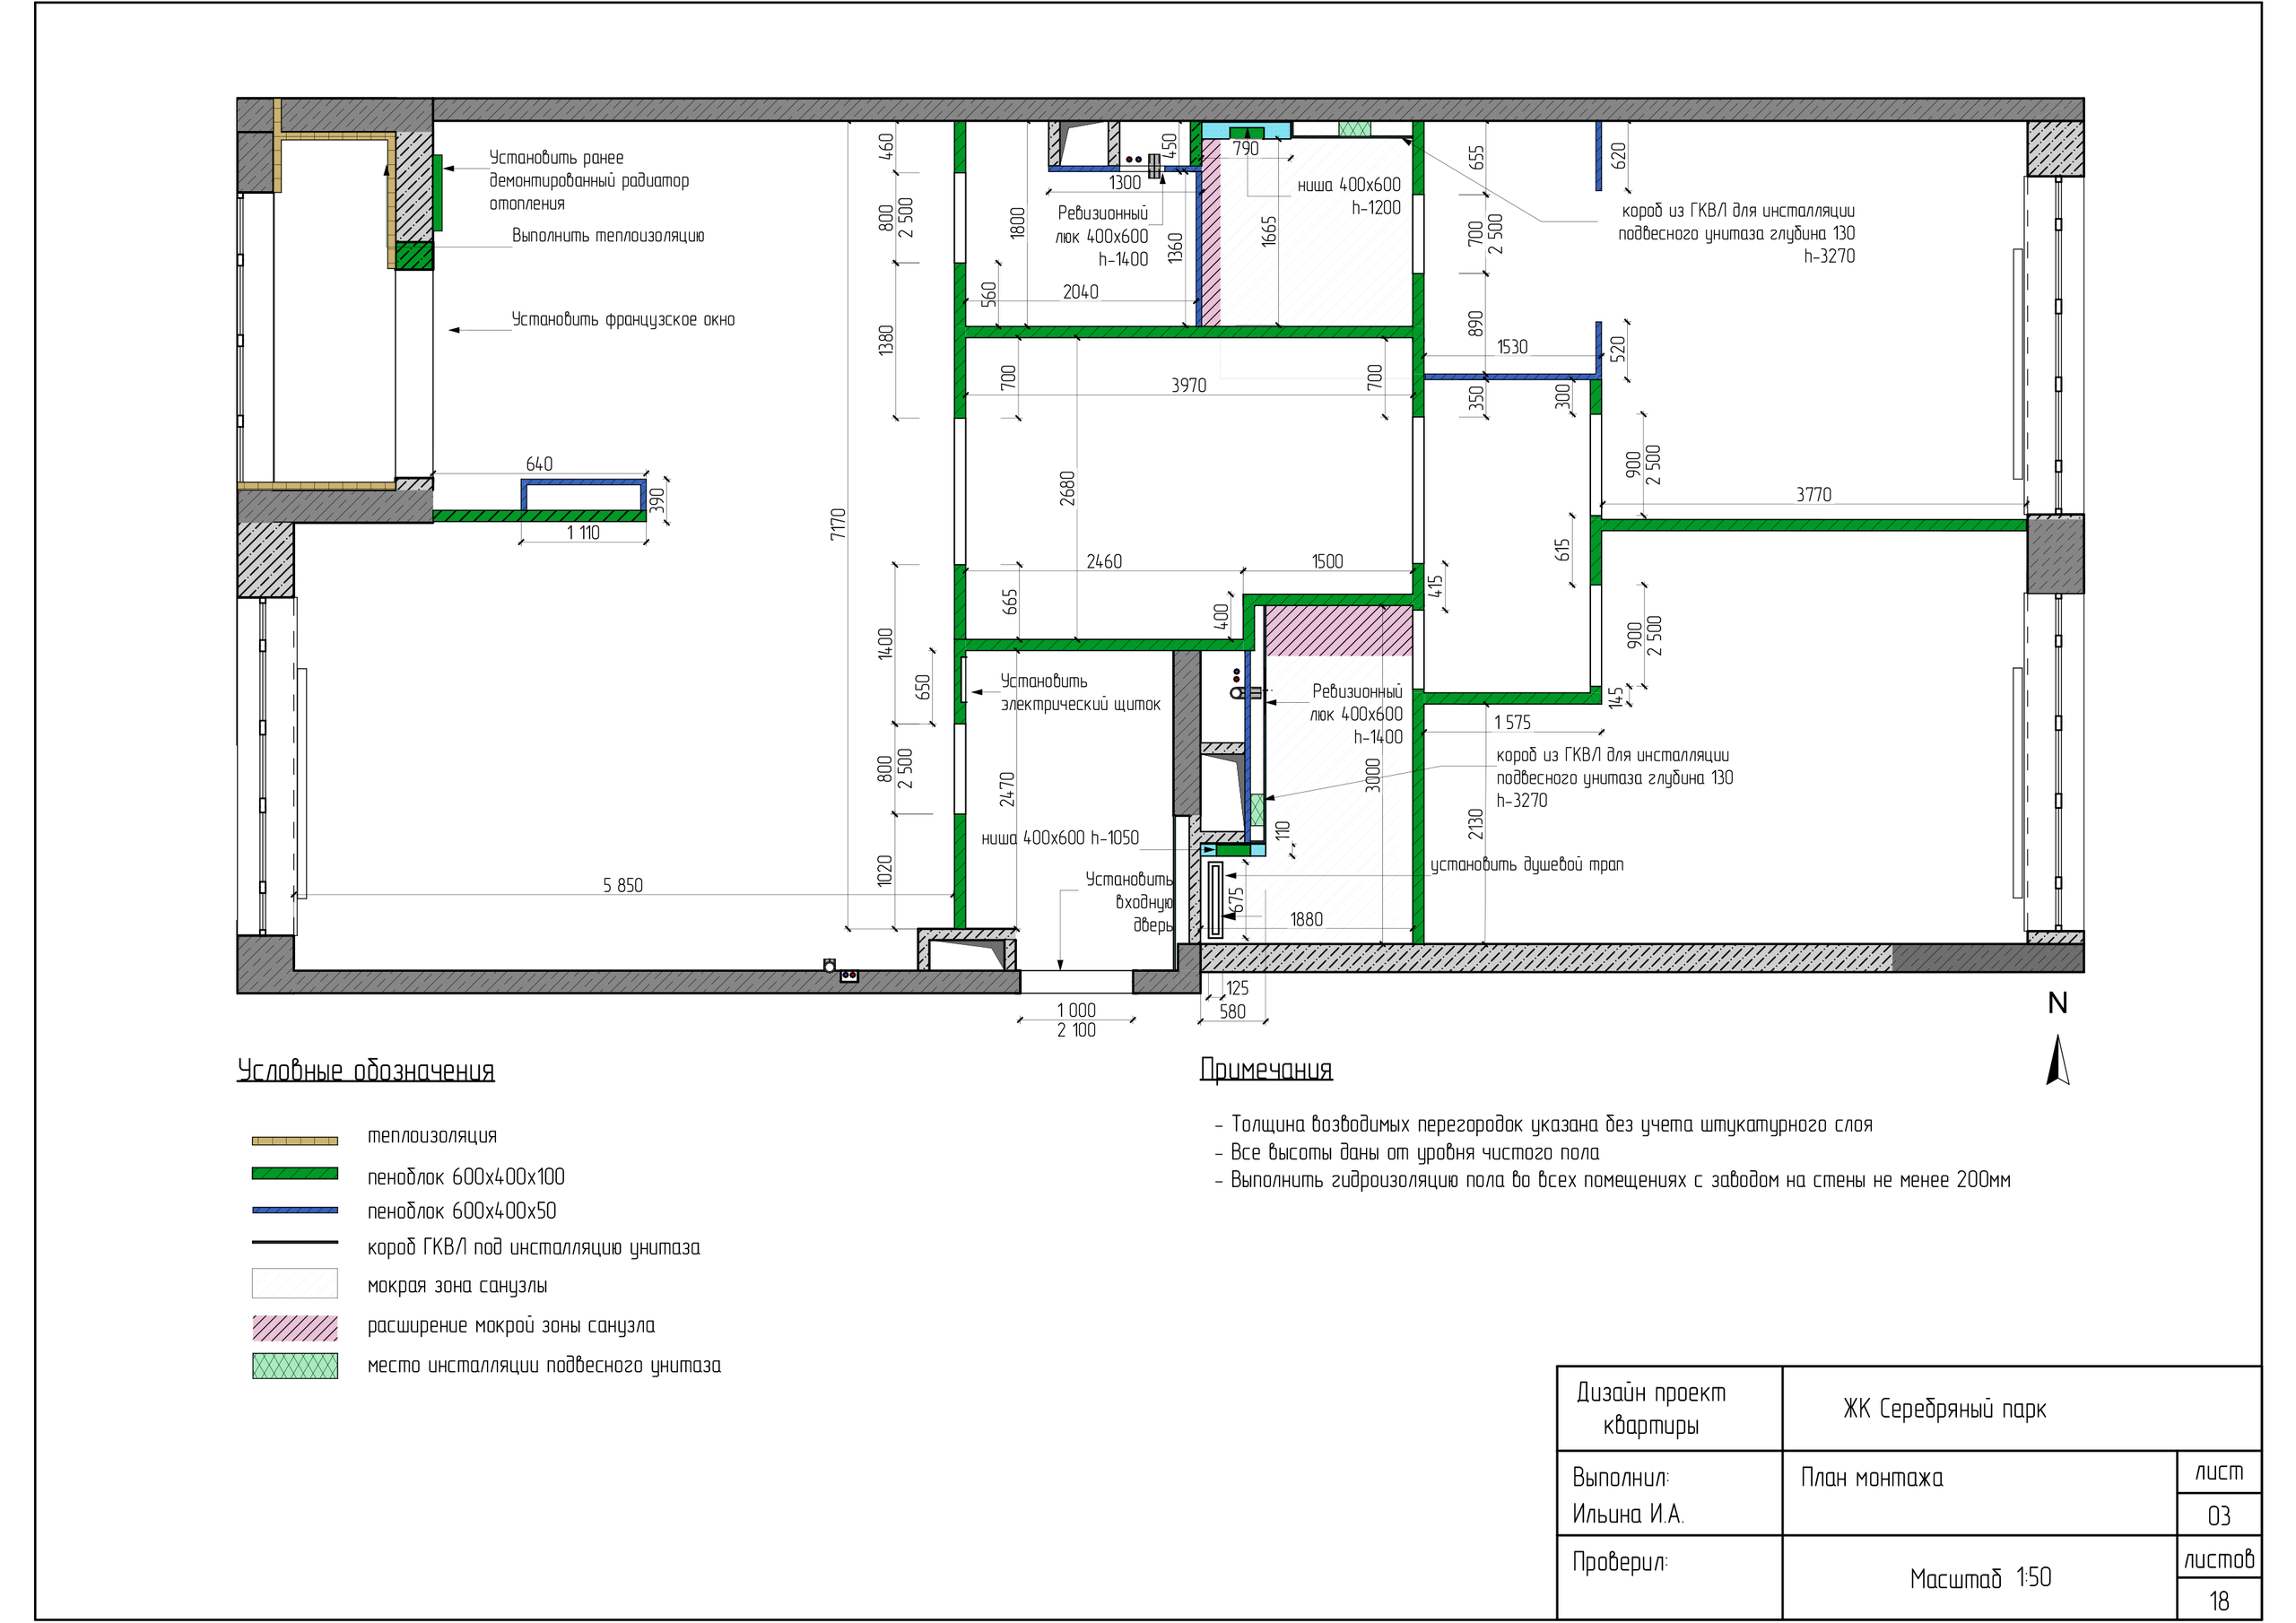Select the tan теплоизоляция legend swatch
This screenshot has height=1623, width=2296.
294,1140
